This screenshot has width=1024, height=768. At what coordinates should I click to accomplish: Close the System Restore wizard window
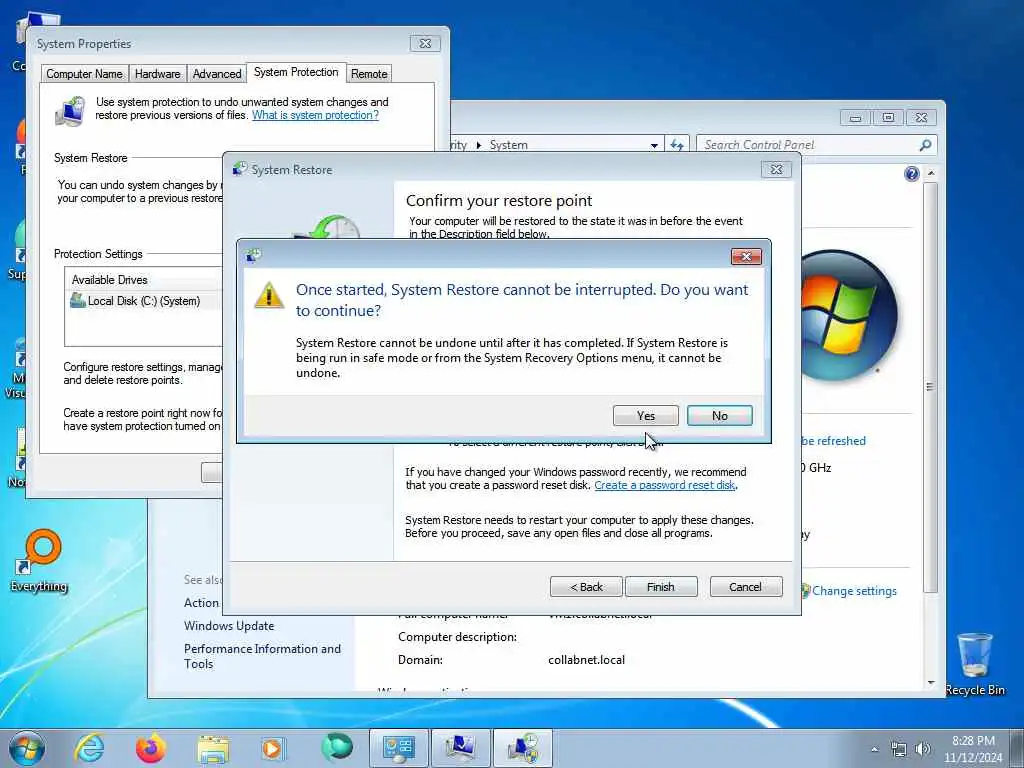coord(776,170)
